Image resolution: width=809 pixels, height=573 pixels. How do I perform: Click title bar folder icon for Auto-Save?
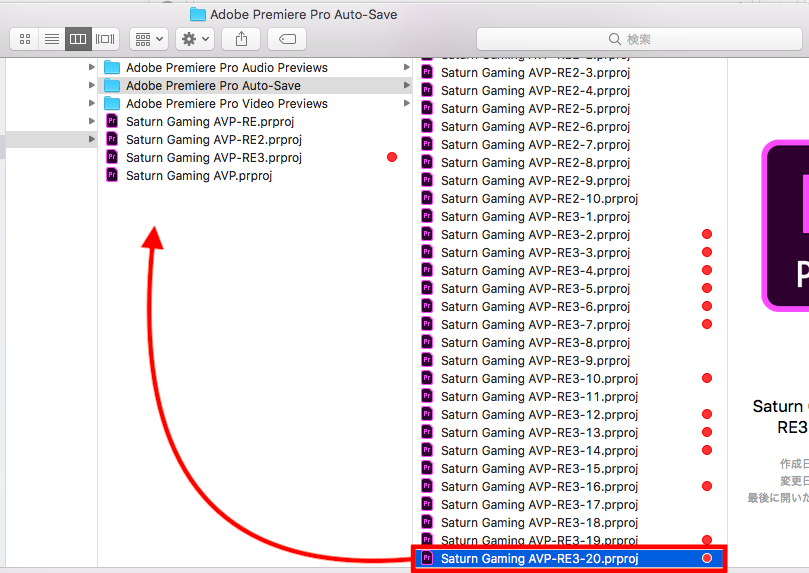click(x=198, y=14)
